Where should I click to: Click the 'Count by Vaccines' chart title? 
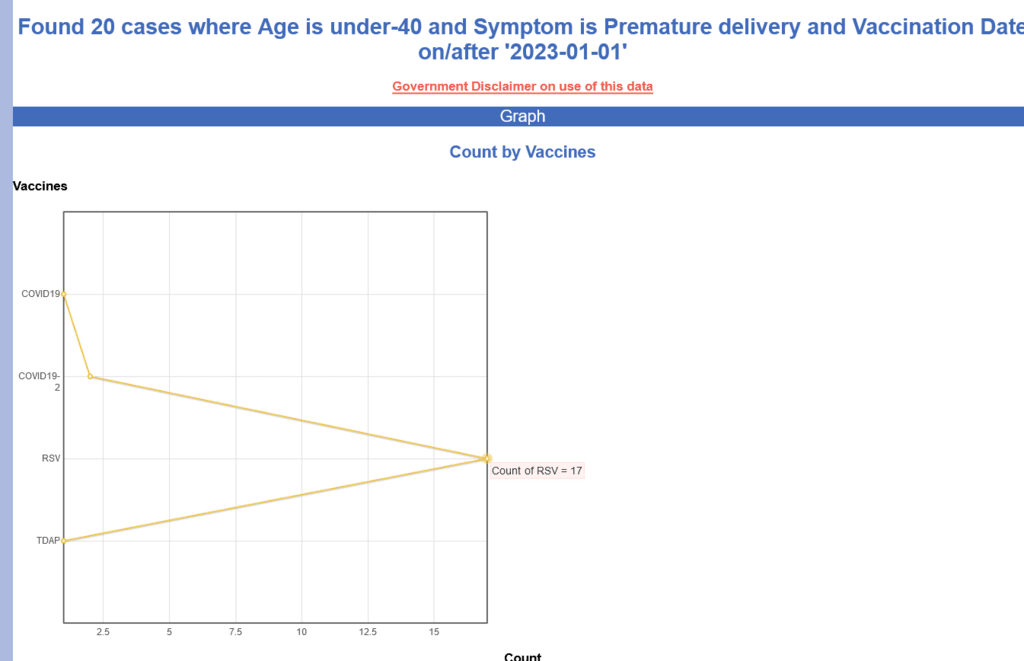[522, 152]
